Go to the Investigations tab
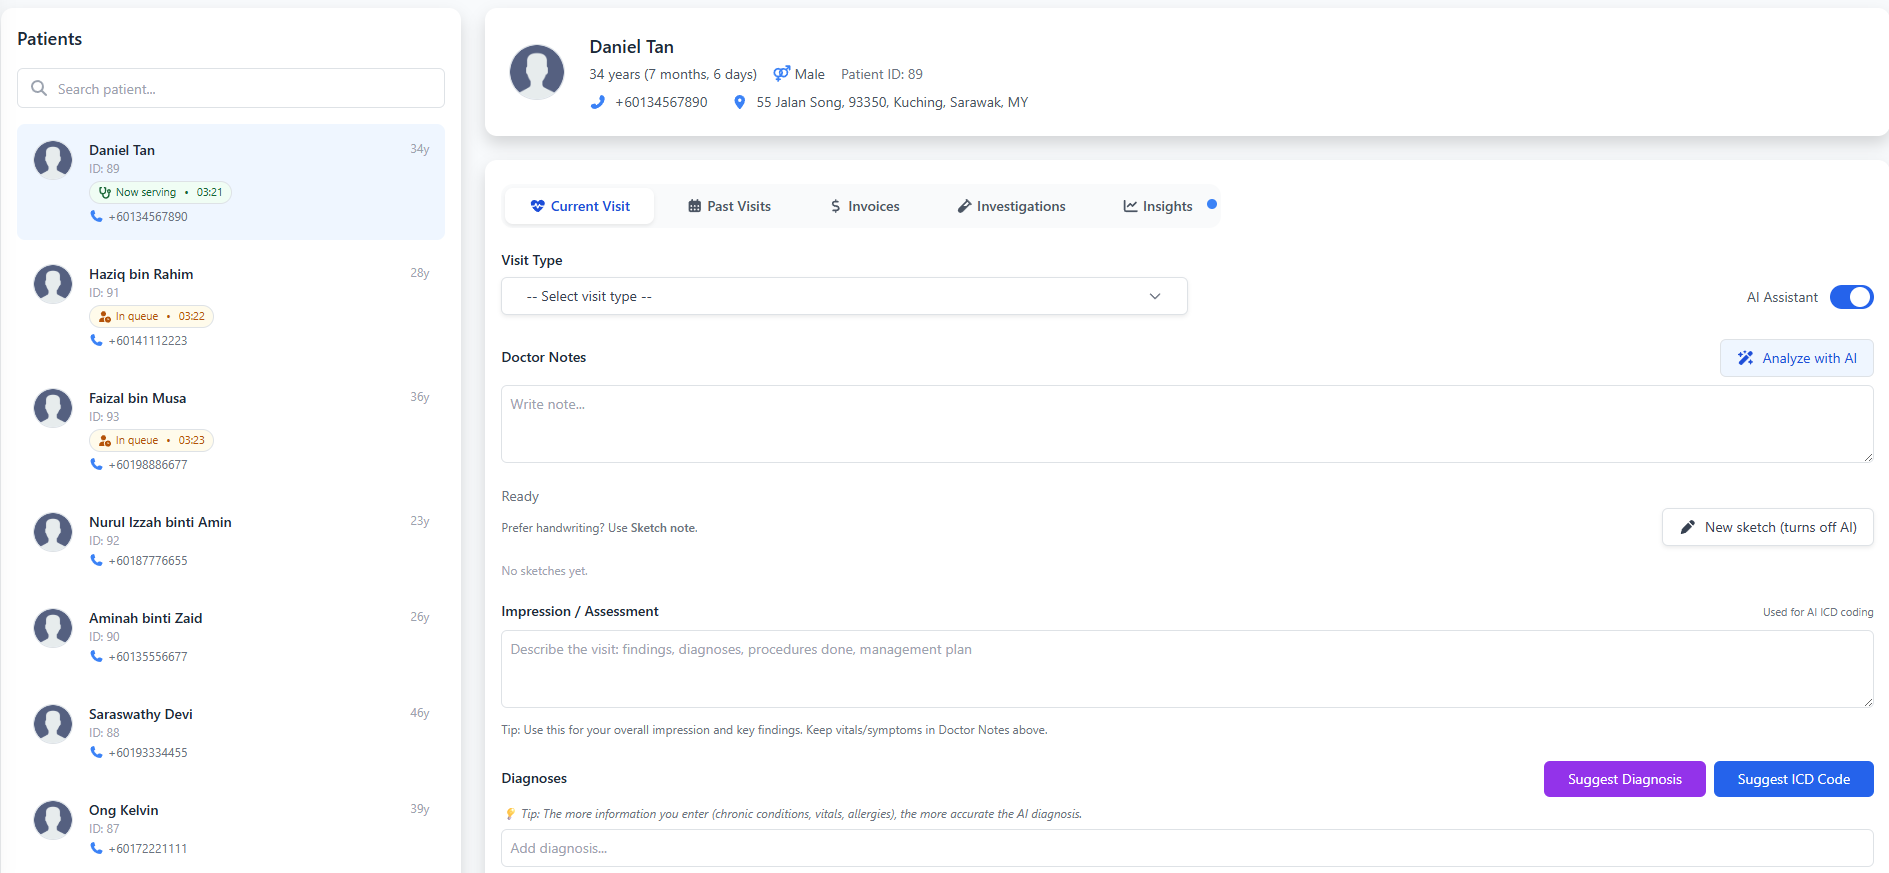 coord(1011,206)
